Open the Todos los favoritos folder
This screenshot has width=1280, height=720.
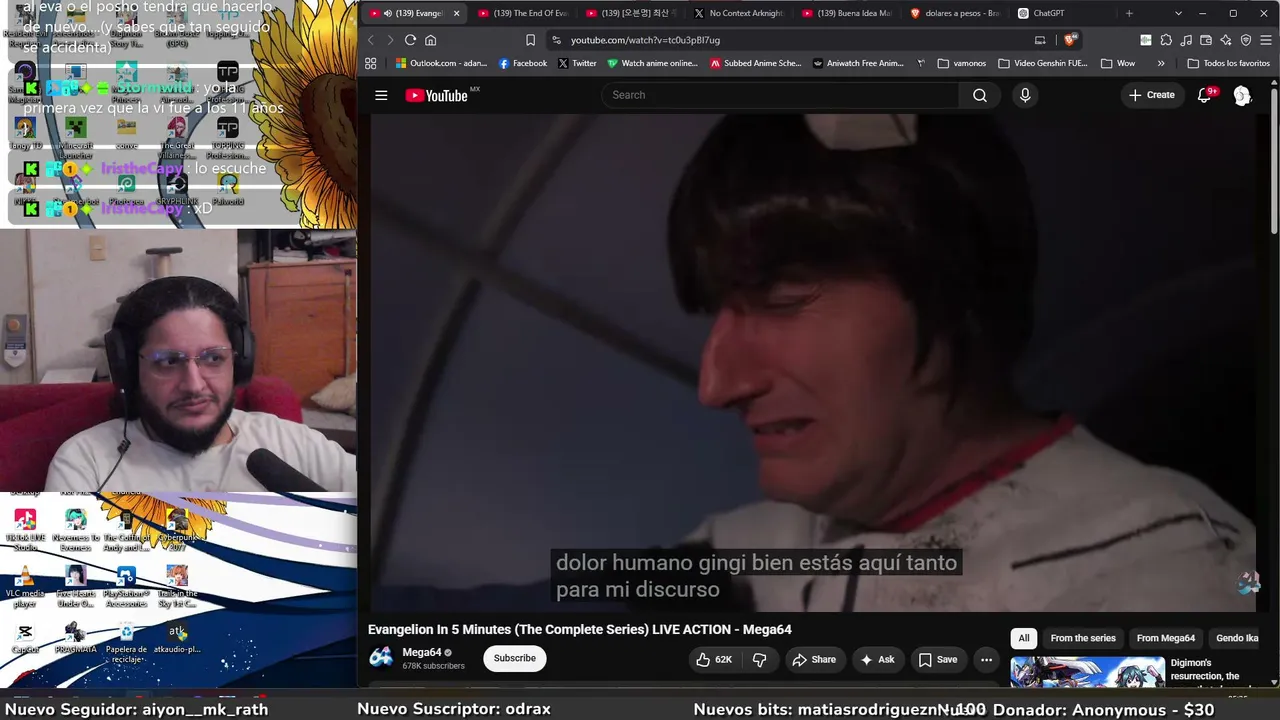tap(1228, 63)
